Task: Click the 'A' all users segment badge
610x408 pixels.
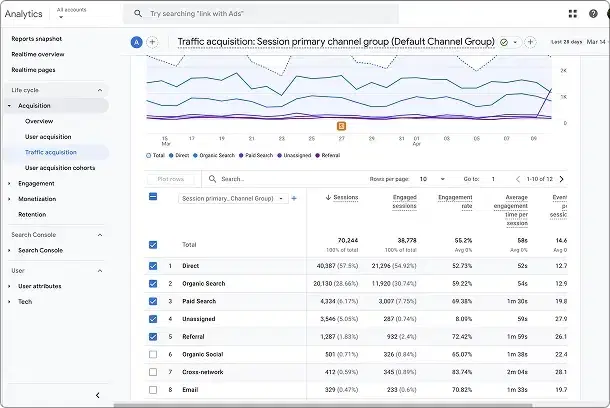Action: [136, 42]
